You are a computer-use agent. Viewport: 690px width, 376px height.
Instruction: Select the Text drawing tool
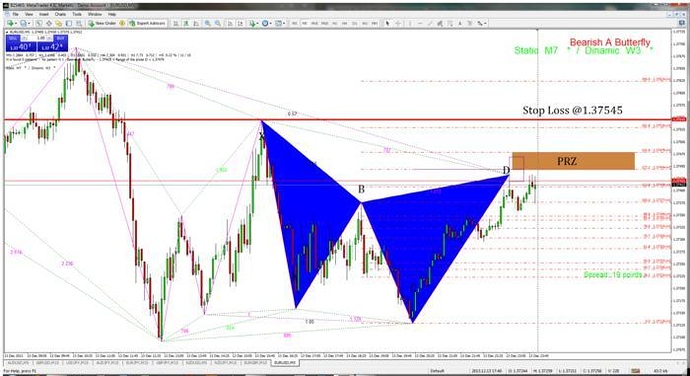click(460, 23)
